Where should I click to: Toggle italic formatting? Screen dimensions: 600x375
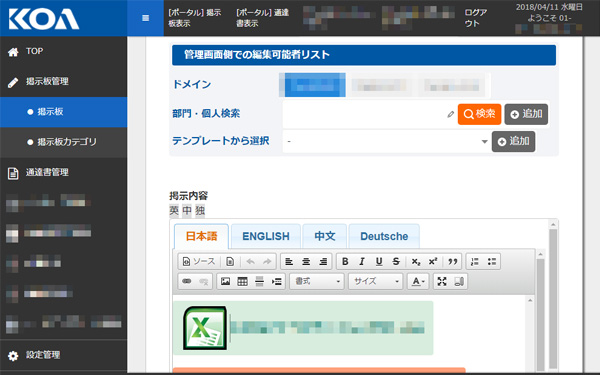362,262
